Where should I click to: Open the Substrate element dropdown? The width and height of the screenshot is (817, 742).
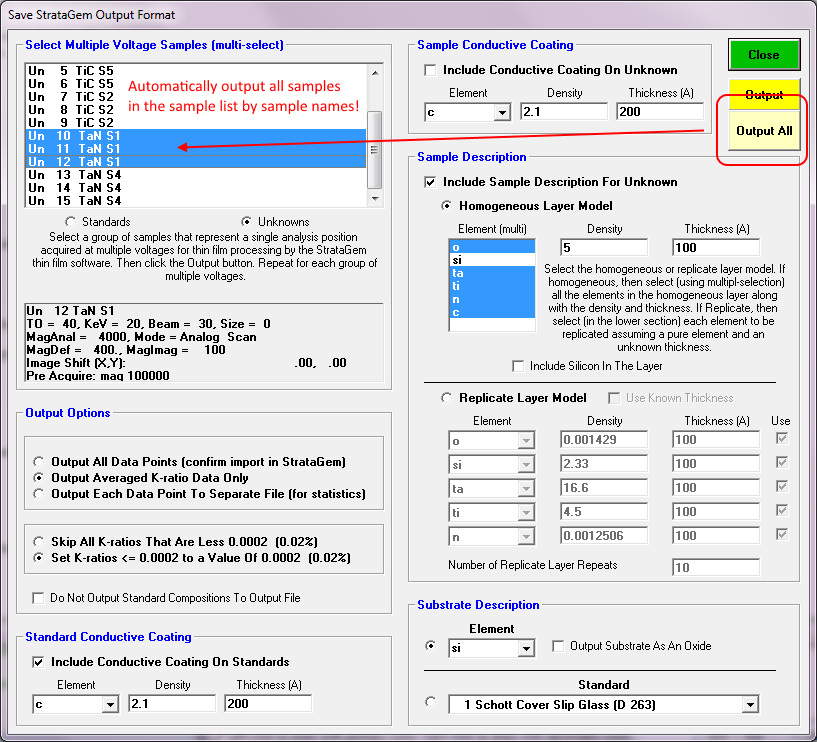tap(527, 649)
